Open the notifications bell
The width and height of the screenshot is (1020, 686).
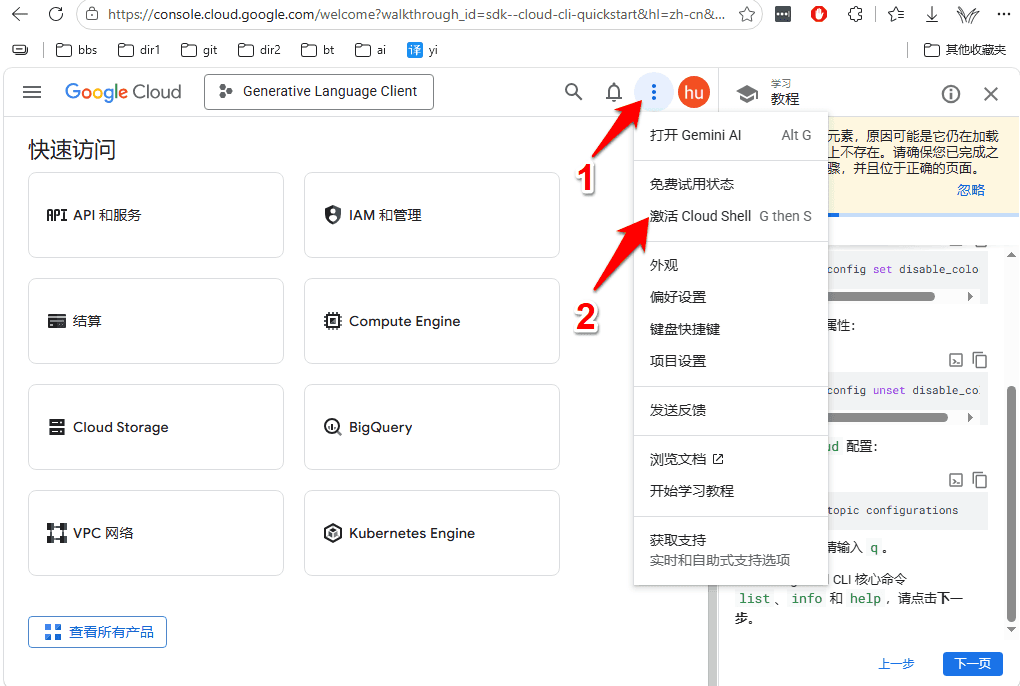pyautogui.click(x=613, y=92)
